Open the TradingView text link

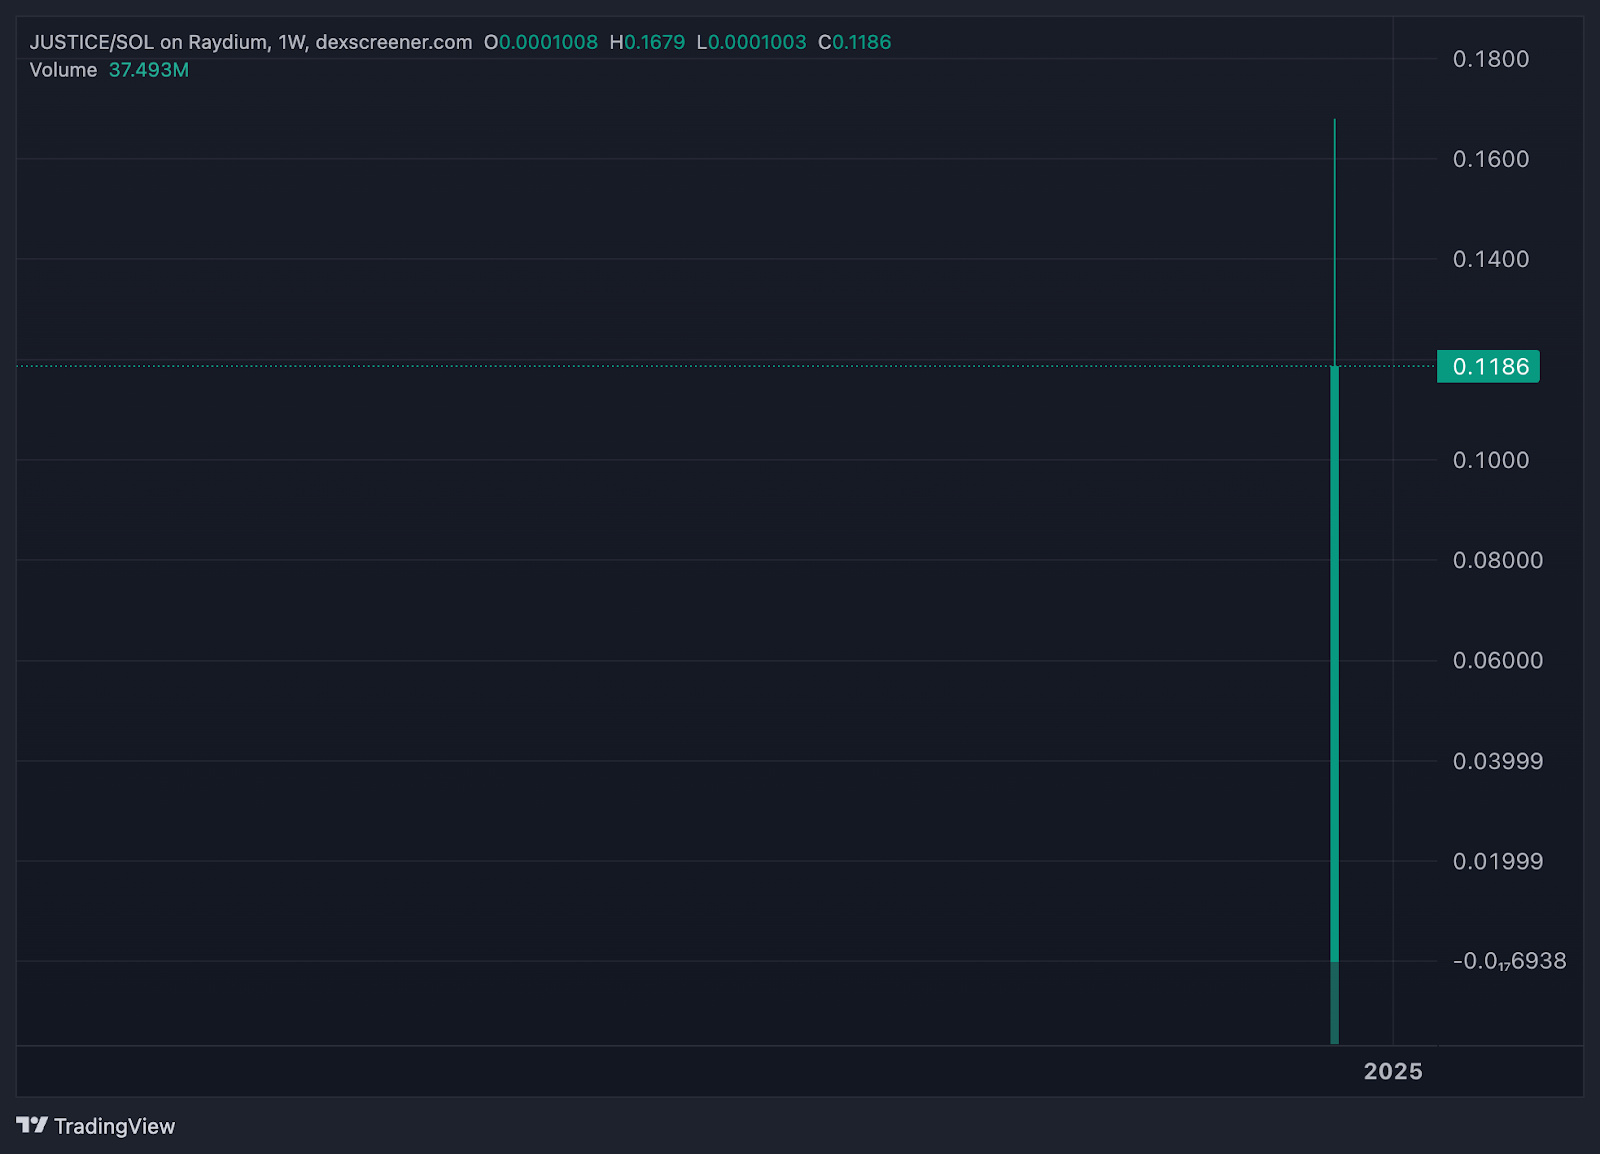[114, 1126]
